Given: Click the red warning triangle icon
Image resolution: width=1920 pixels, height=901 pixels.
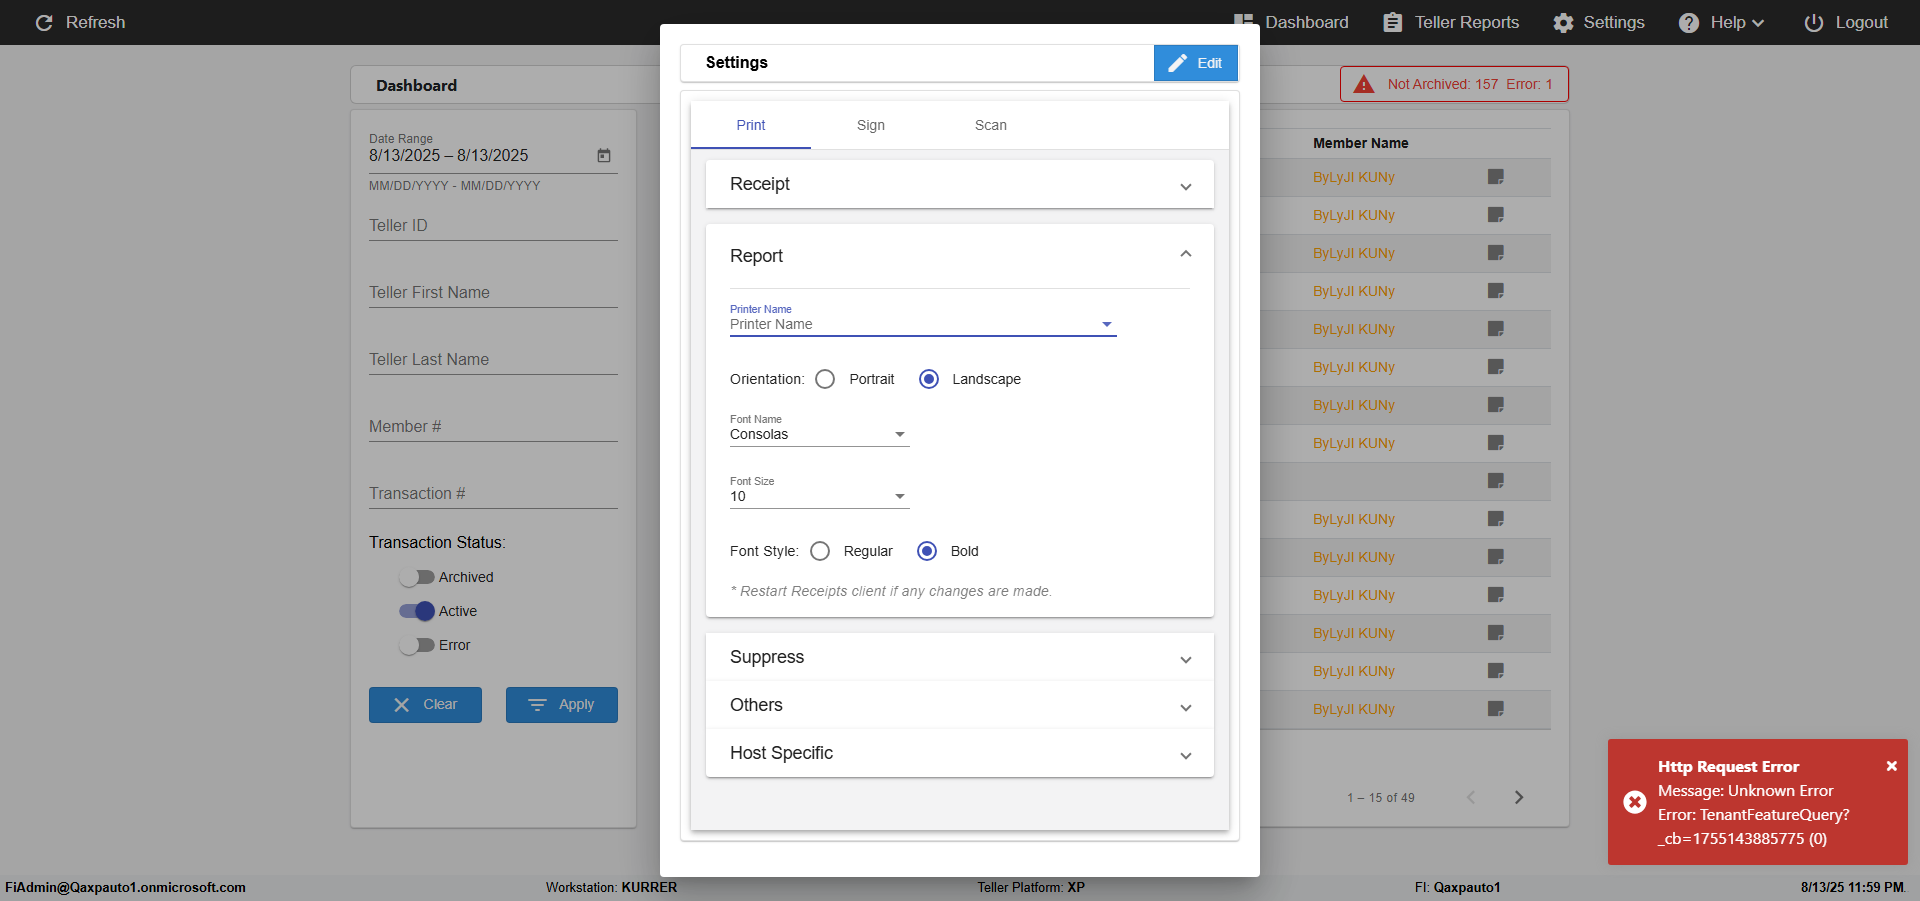Looking at the screenshot, I should pos(1364,84).
